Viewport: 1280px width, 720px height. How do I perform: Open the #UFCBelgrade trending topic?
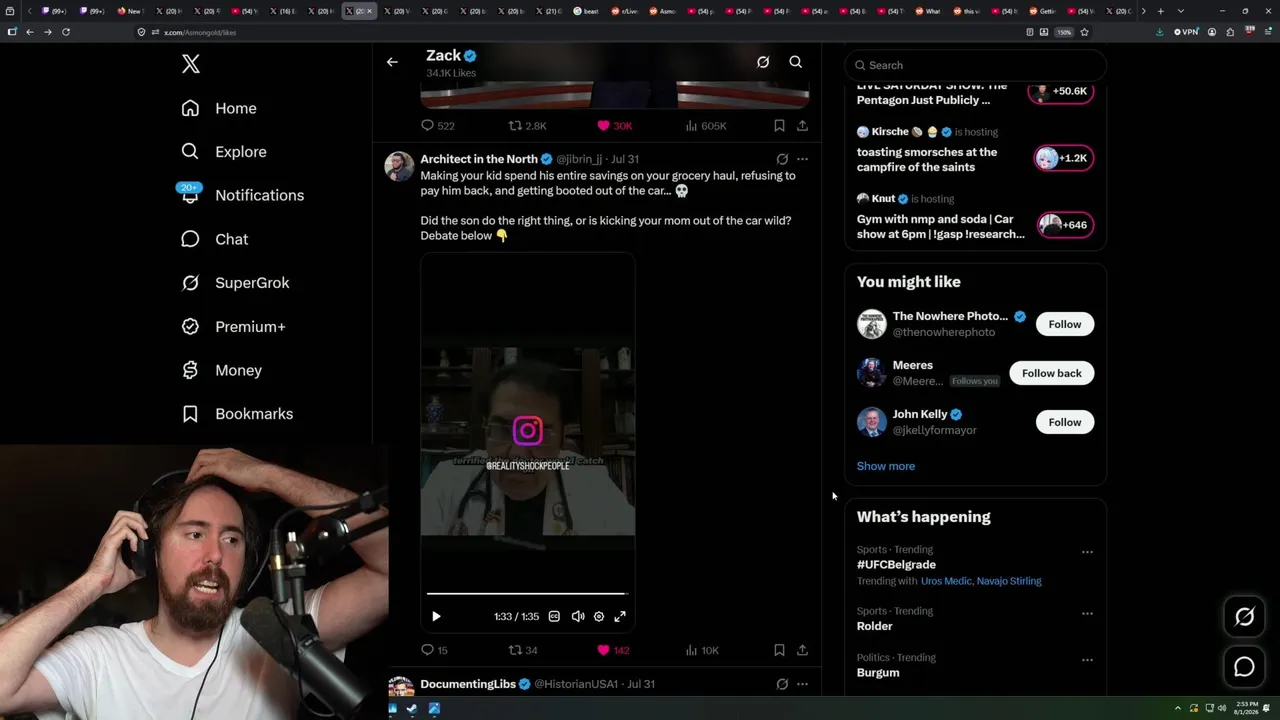pos(896,565)
